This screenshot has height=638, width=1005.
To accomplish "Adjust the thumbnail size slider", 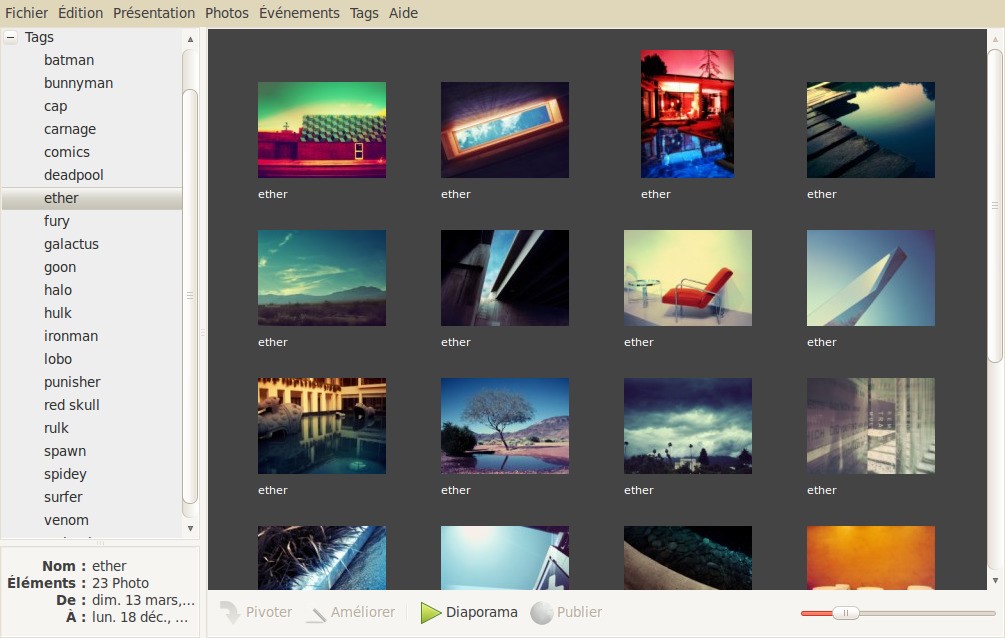I will click(845, 613).
